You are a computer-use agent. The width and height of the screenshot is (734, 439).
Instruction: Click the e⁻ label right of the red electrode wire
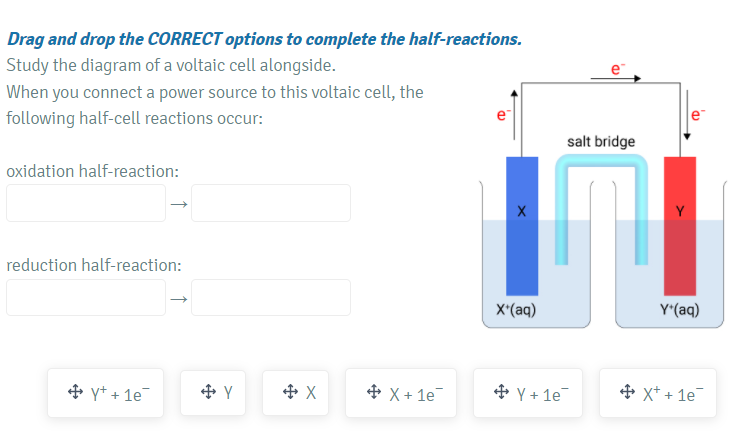pyautogui.click(x=698, y=116)
